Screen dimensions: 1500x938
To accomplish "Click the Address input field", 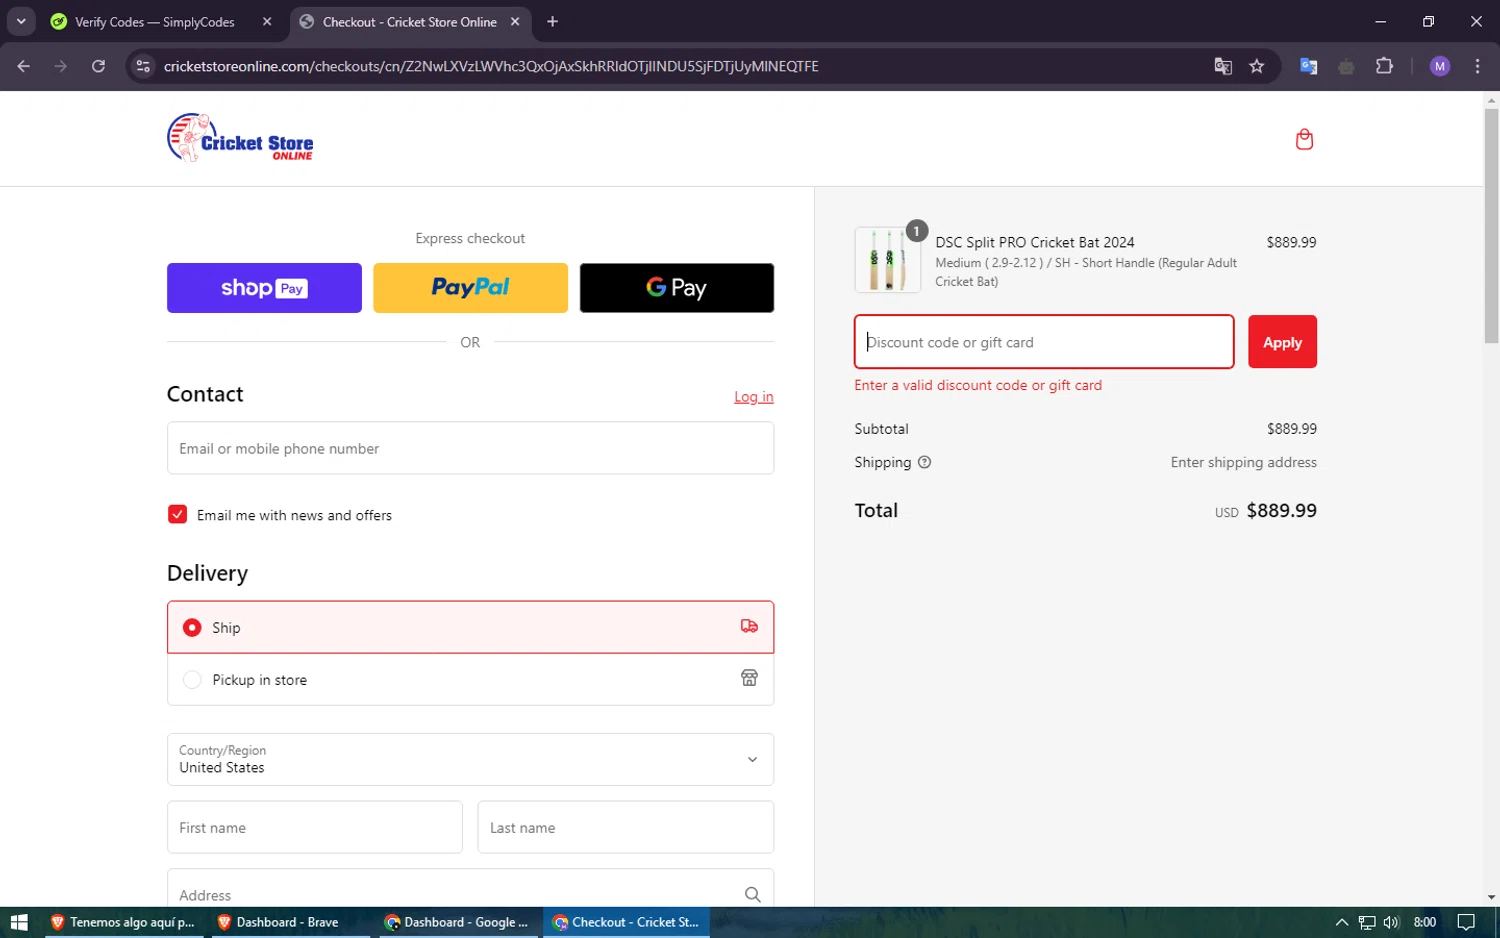I will point(470,890).
